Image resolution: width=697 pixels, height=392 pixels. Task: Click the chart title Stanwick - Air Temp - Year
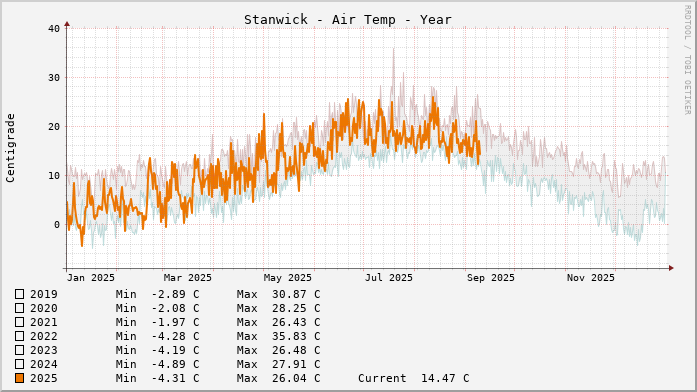348,20
